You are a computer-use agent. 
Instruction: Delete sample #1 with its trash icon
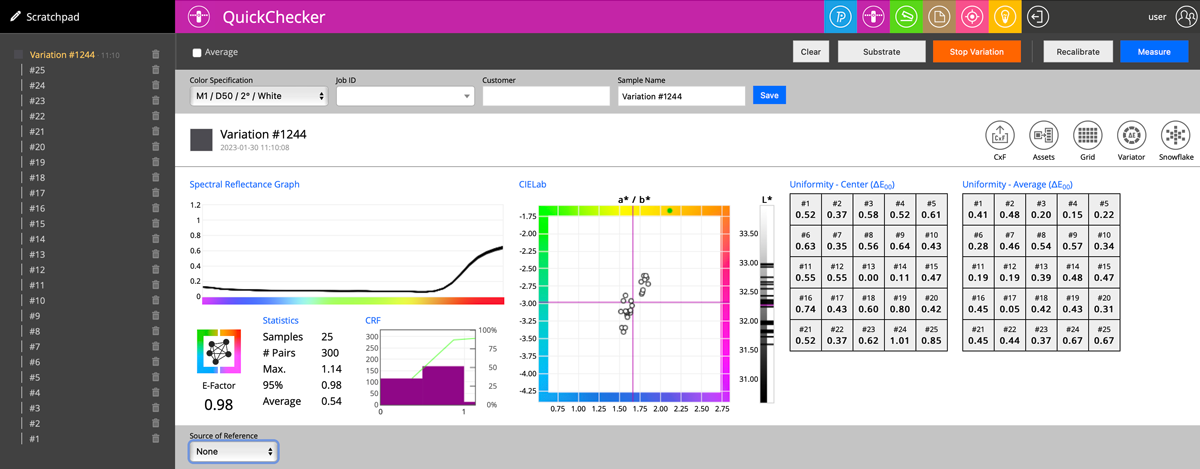coord(156,438)
